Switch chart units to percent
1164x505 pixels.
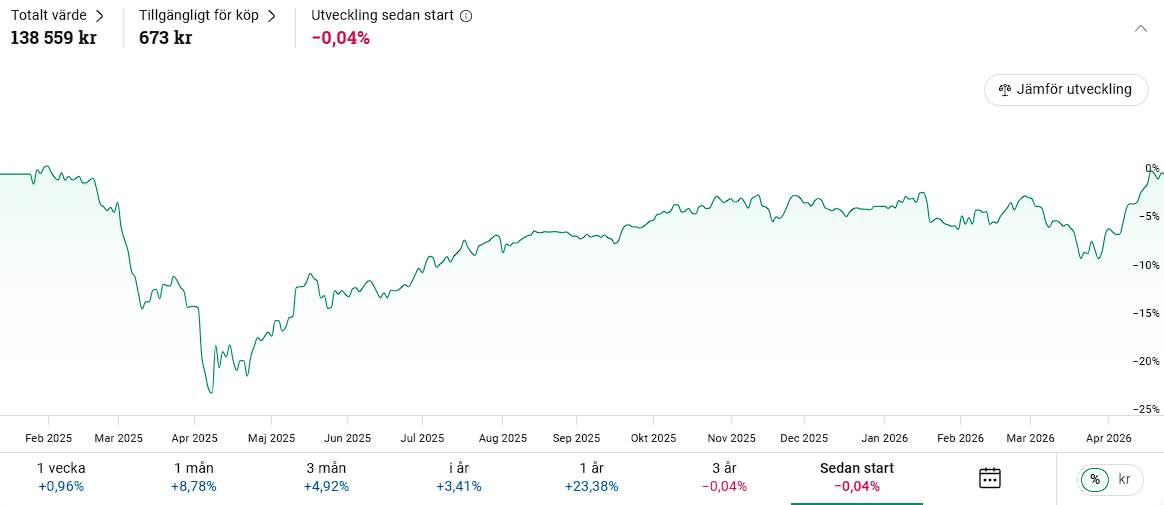coord(1095,480)
